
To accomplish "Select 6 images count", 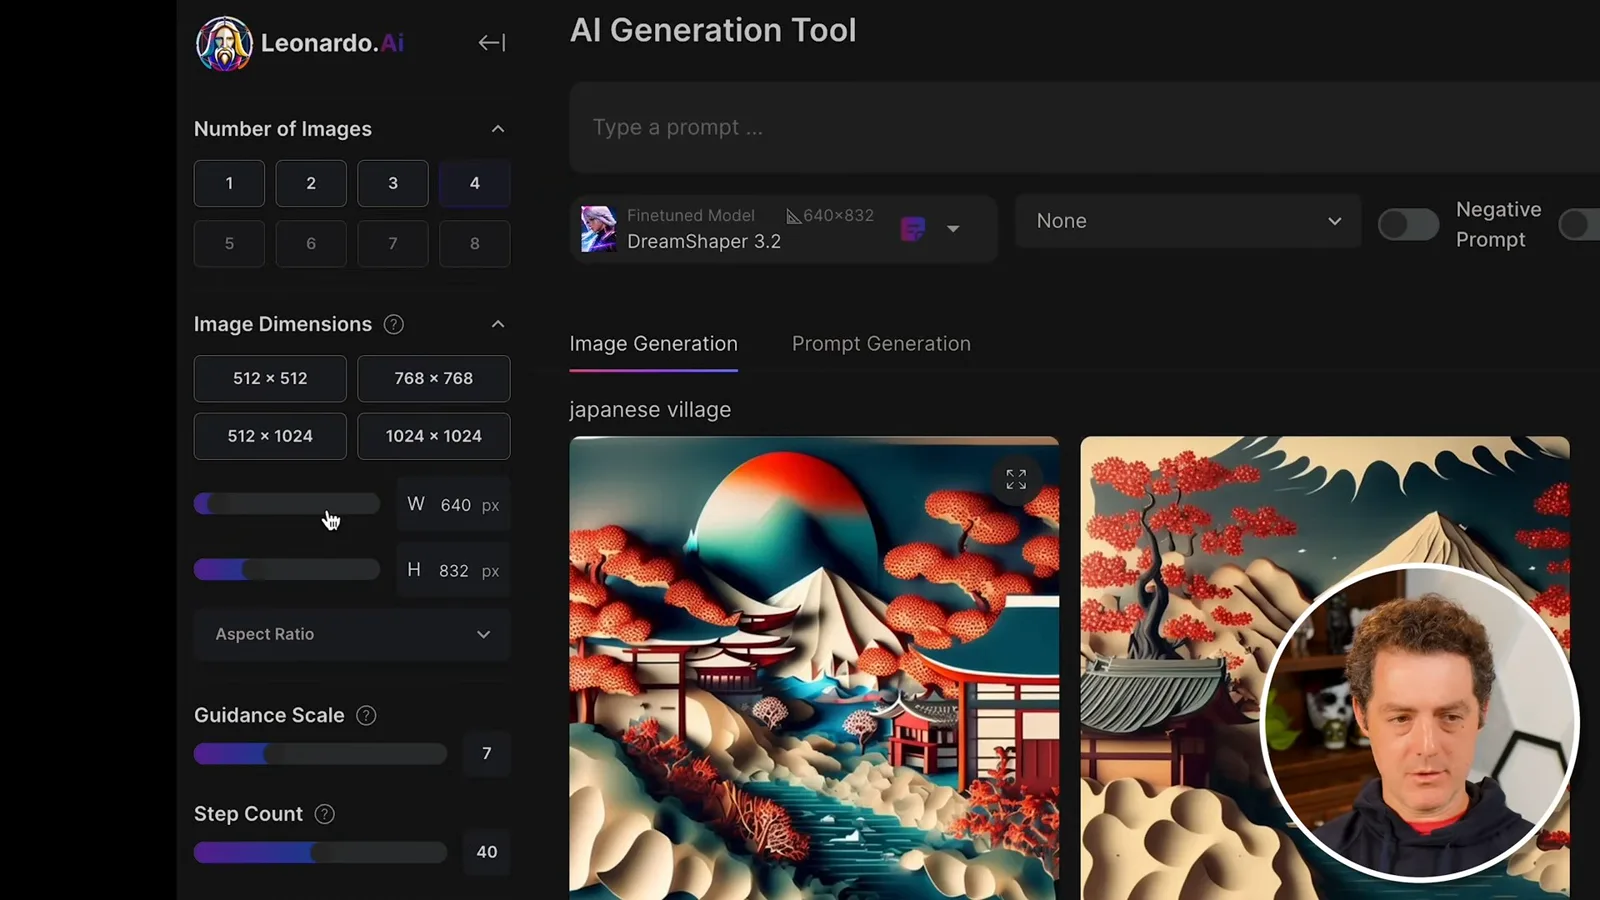I will click(x=311, y=243).
